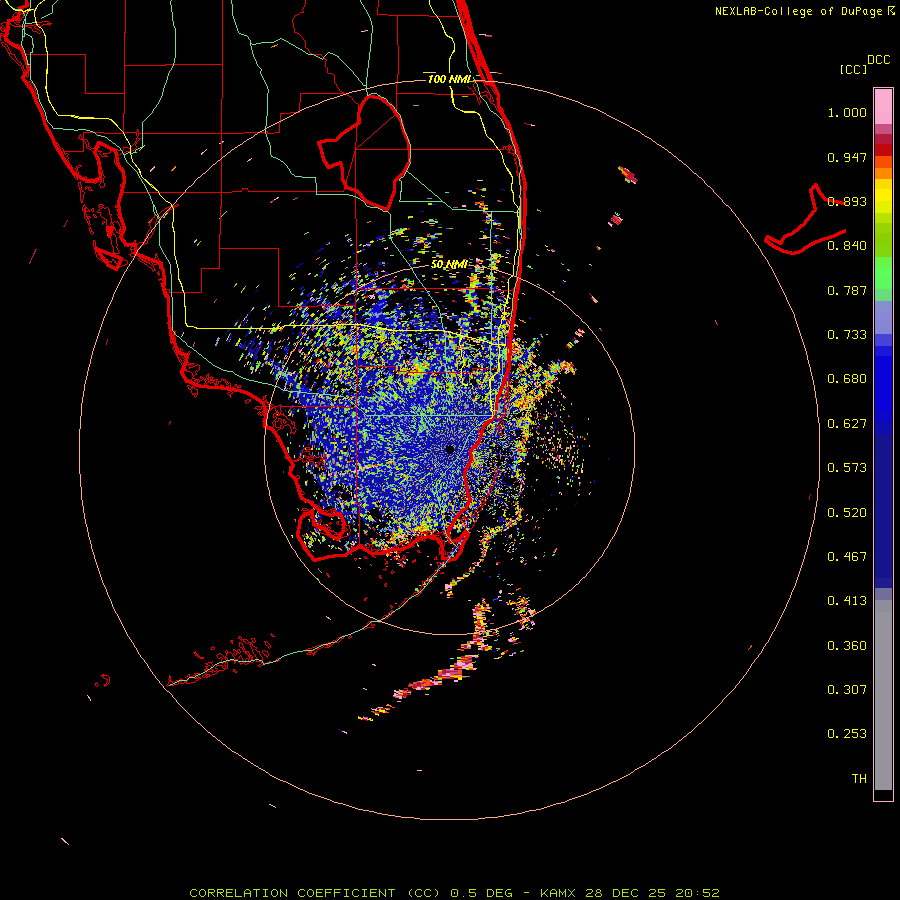Click the KAMX station identifier in the caption

pyautogui.click(x=557, y=893)
